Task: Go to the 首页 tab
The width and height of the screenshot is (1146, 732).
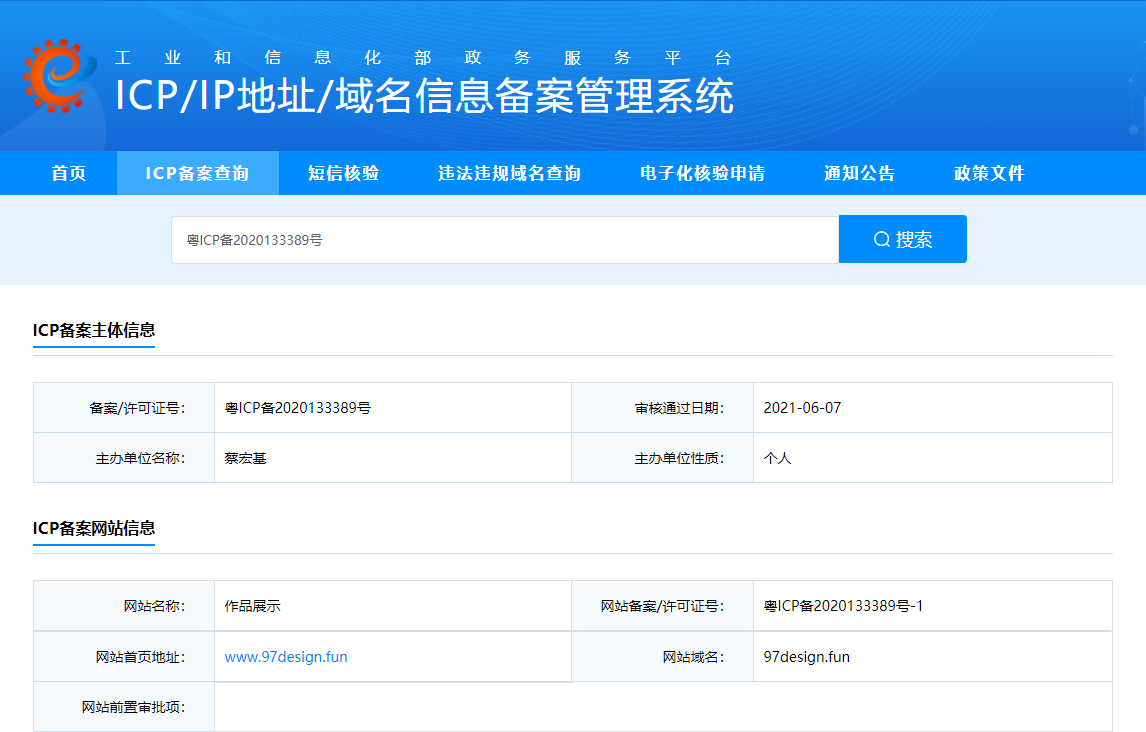Action: 69,173
